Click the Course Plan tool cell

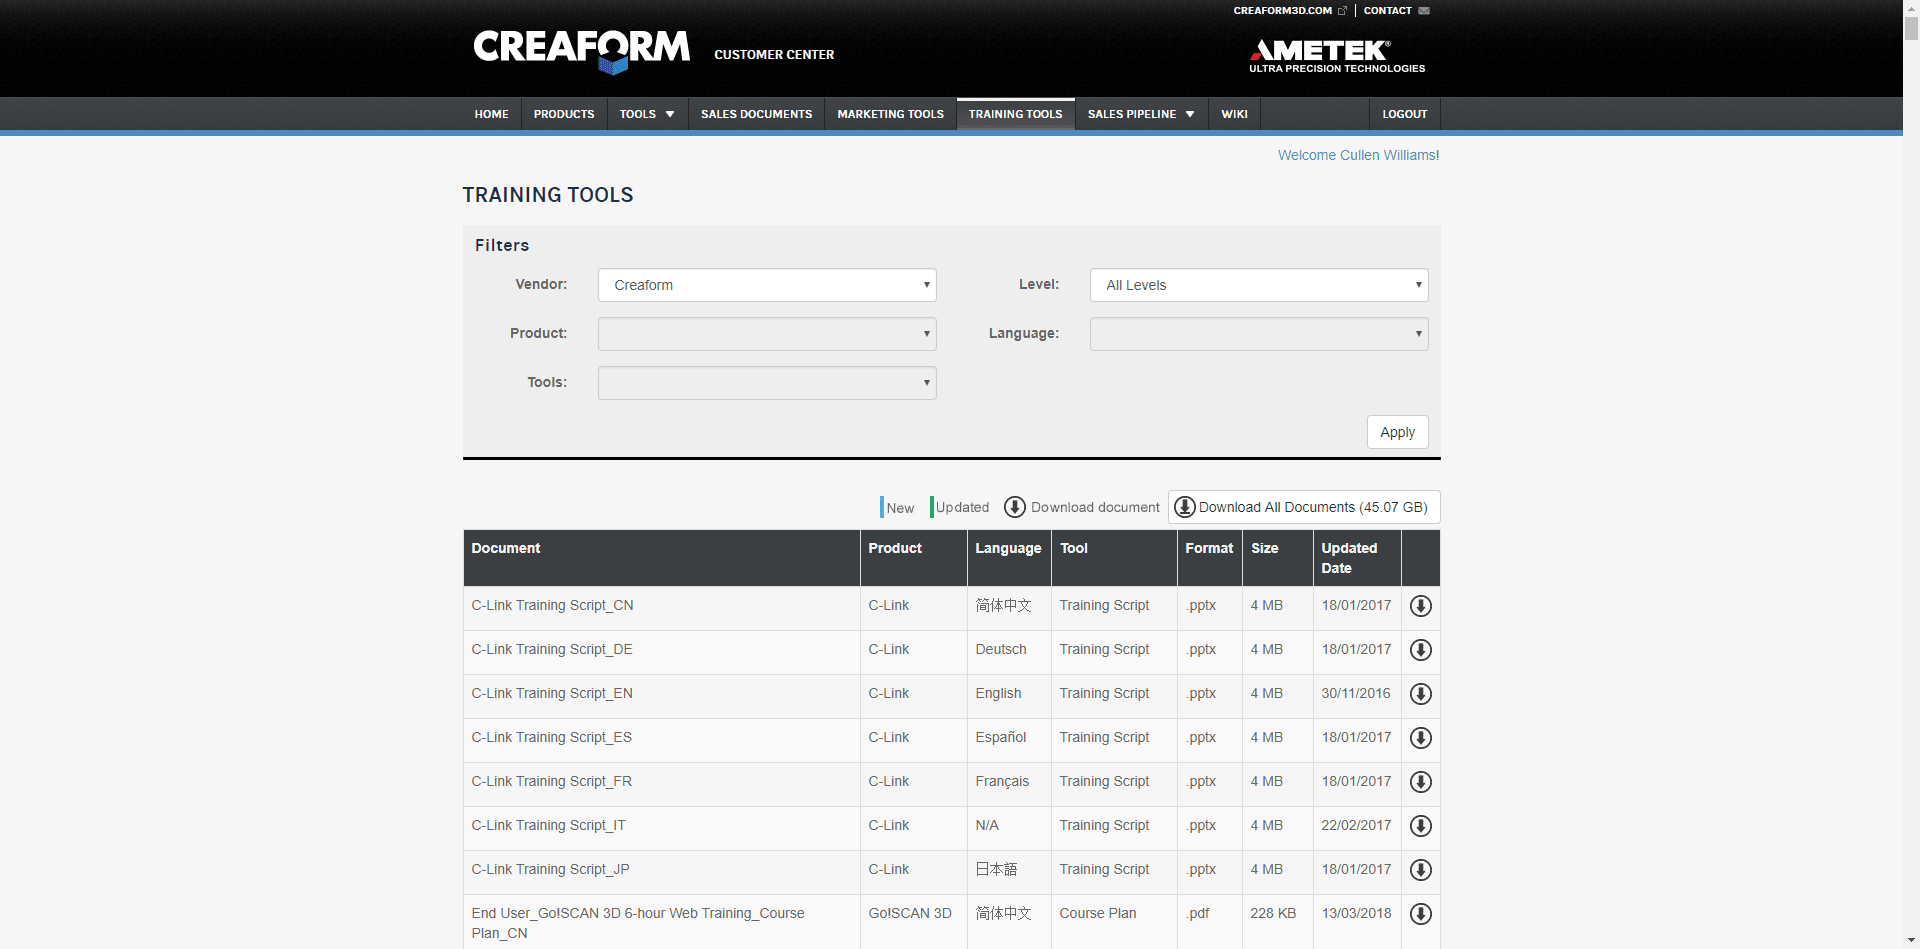click(x=1098, y=913)
